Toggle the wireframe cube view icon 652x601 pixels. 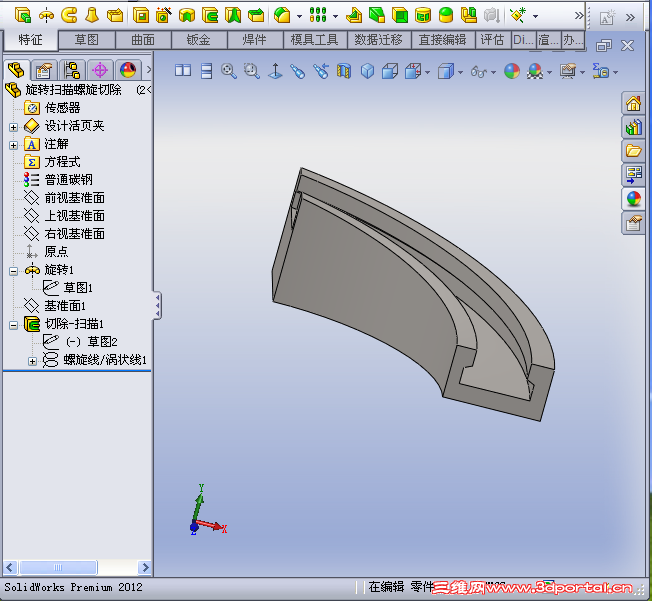pyautogui.click(x=390, y=71)
